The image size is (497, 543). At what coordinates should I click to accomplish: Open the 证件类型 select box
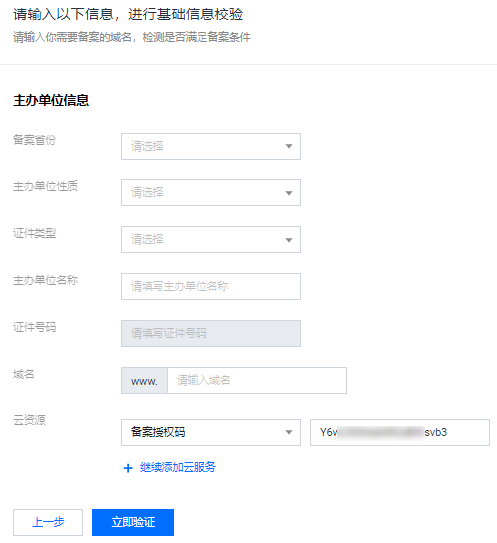(x=211, y=239)
